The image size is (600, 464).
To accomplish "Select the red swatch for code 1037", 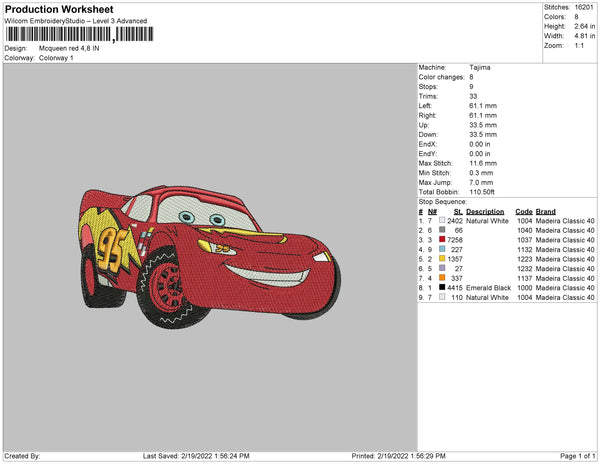I will (442, 240).
